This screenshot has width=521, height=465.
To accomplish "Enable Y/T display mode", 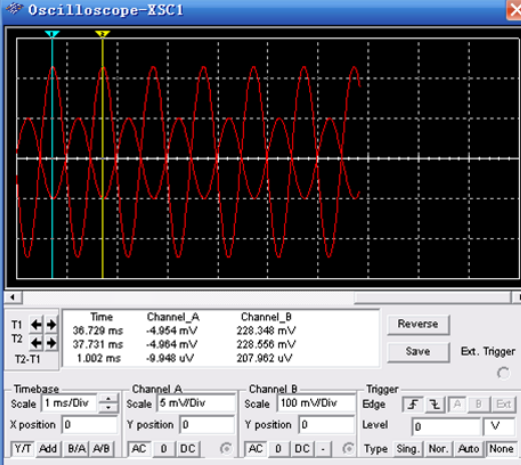I will coord(22,449).
